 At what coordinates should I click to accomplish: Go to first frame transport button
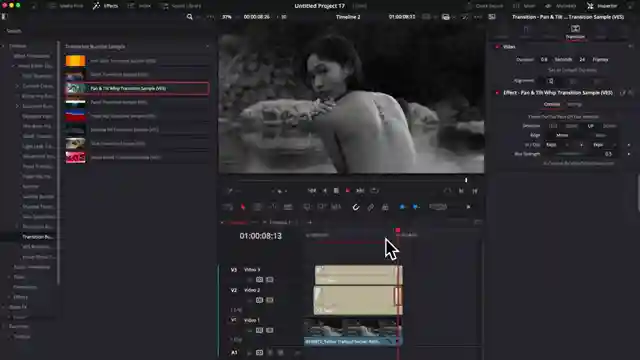pos(312,191)
